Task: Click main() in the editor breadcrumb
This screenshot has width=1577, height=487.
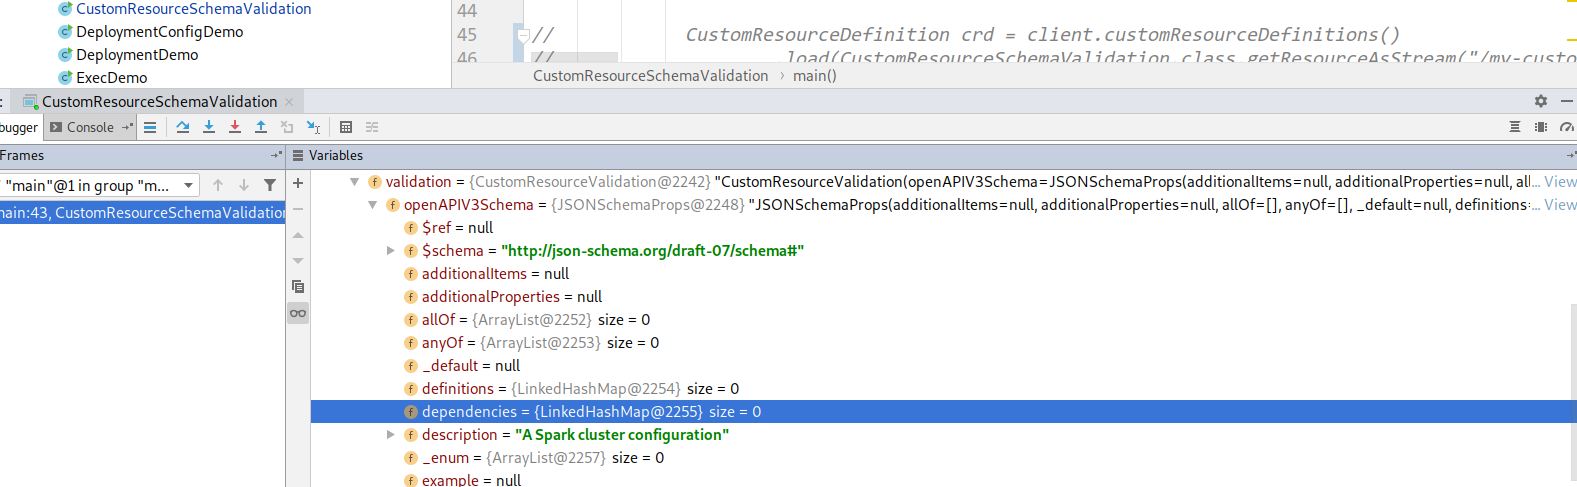Action: click(x=815, y=76)
